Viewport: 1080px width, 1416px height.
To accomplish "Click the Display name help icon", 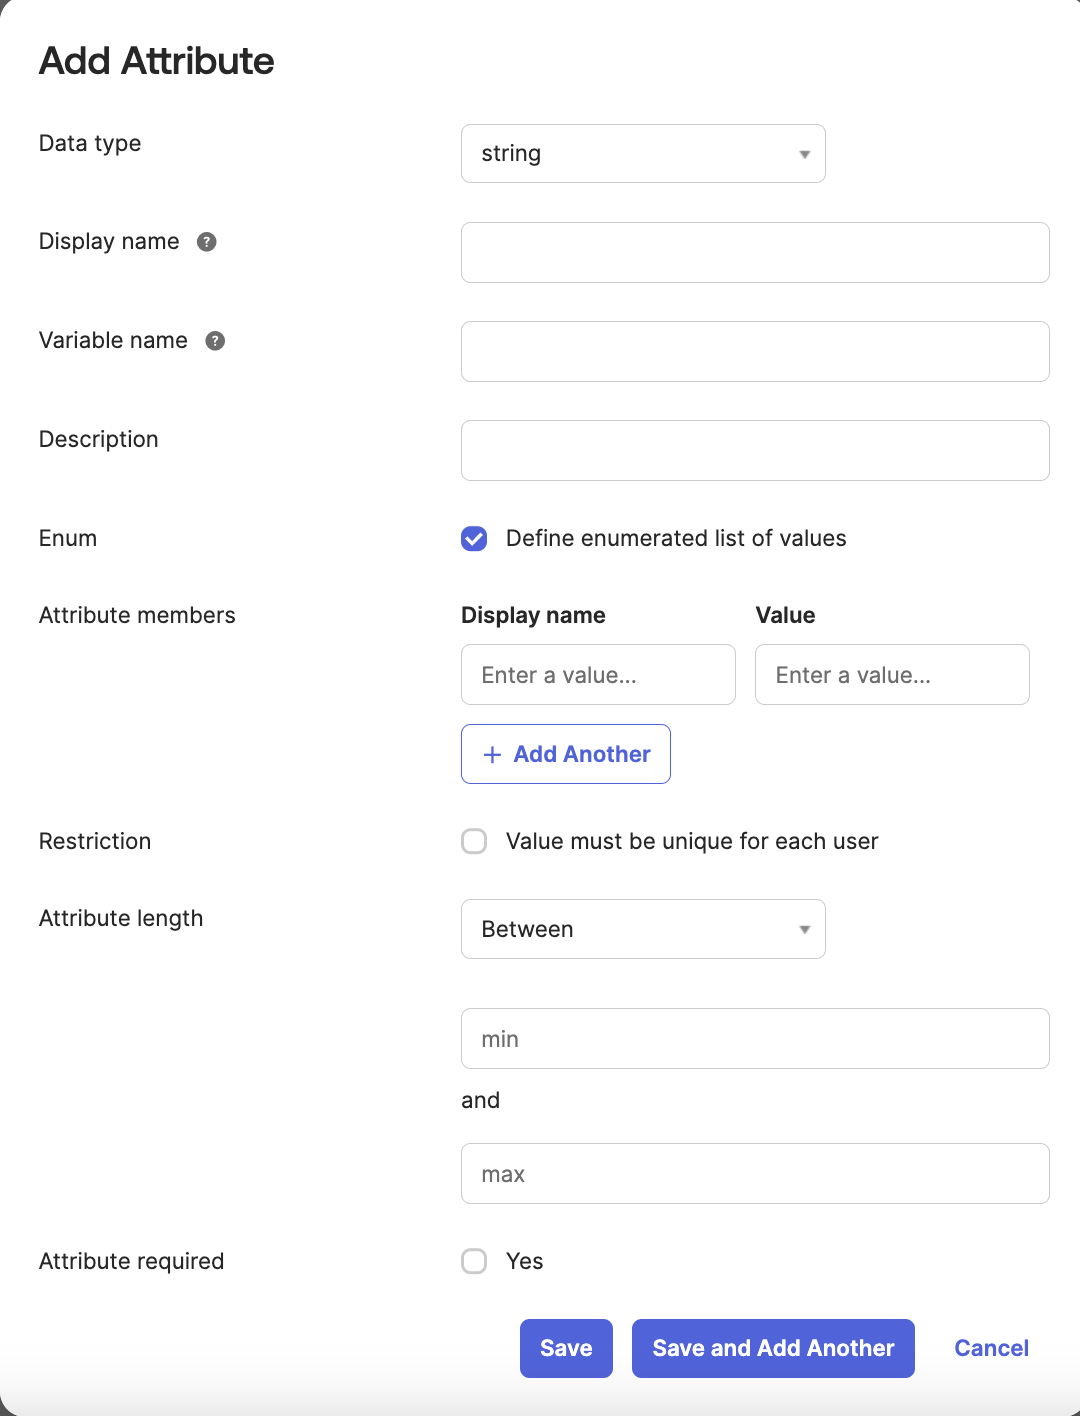I will click(x=207, y=242).
